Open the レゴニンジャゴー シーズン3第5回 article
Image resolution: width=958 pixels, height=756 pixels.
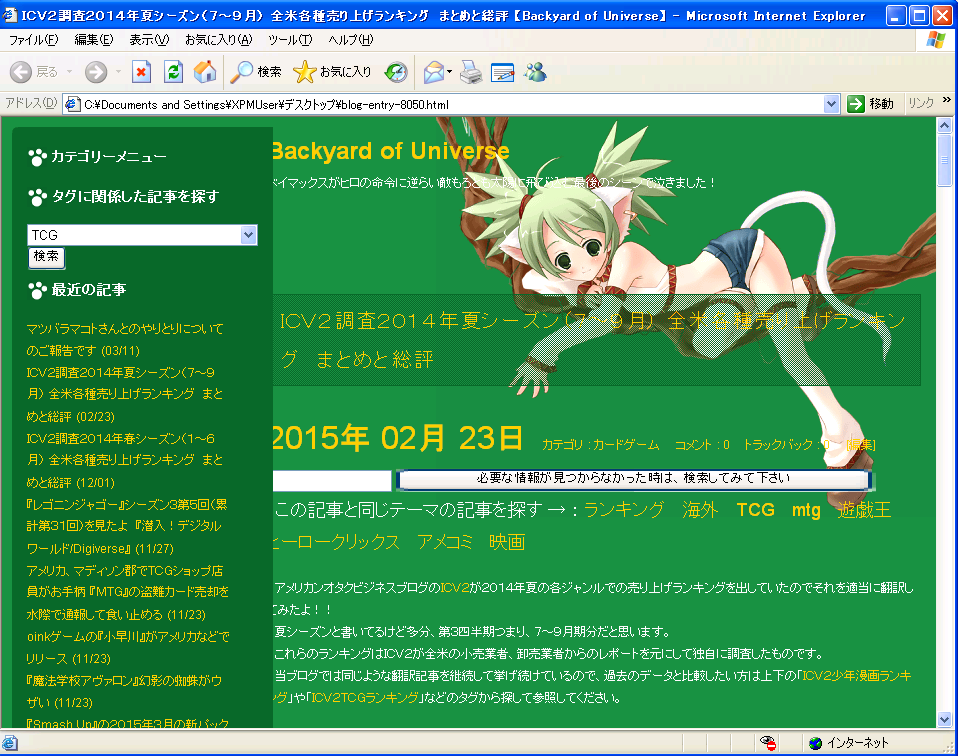click(x=125, y=527)
